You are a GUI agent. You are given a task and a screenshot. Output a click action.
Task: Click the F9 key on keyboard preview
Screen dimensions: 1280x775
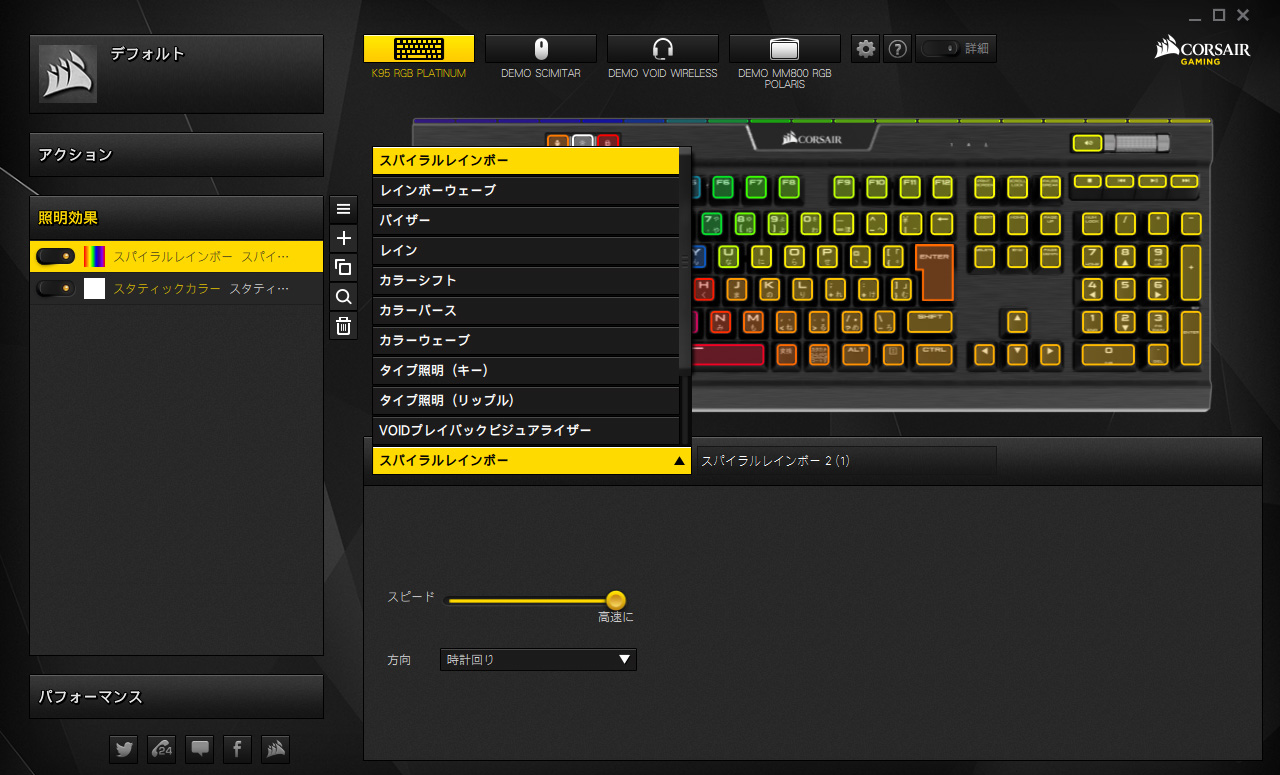click(844, 186)
